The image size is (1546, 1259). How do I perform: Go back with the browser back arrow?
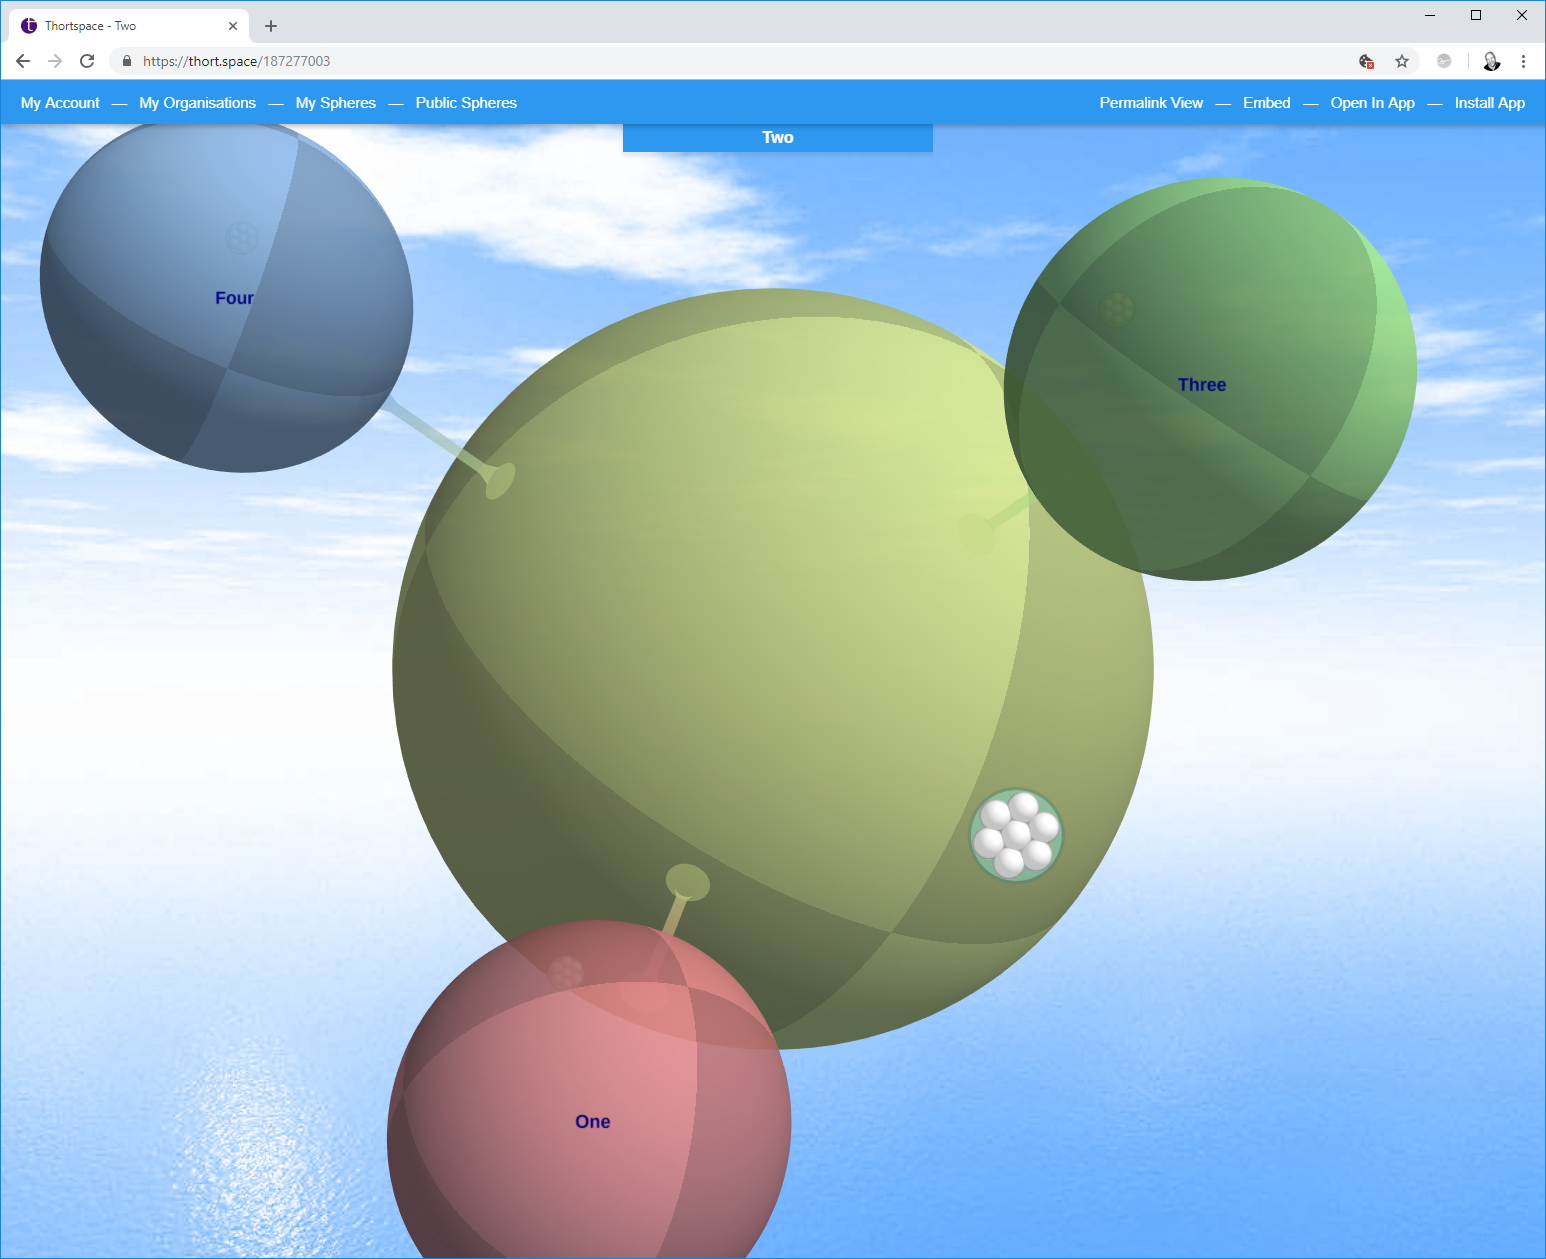coord(23,61)
